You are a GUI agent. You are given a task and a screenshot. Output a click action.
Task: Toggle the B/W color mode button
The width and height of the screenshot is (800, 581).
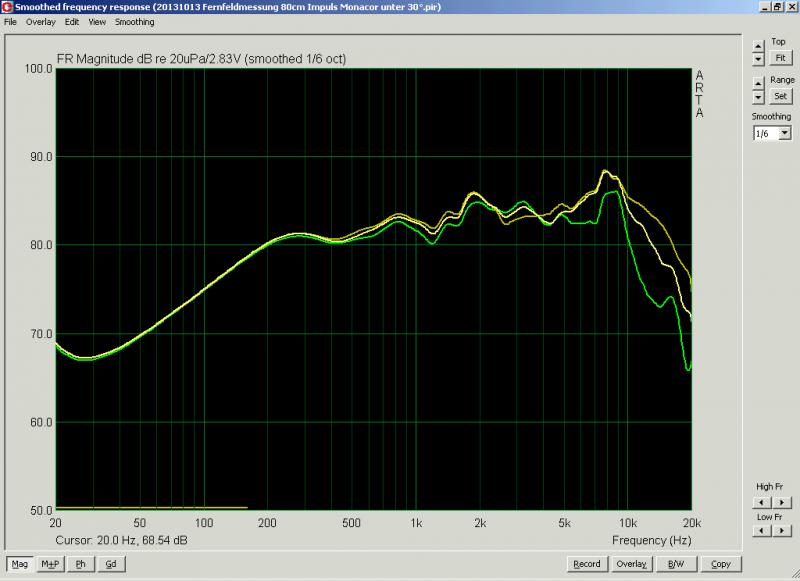676,564
